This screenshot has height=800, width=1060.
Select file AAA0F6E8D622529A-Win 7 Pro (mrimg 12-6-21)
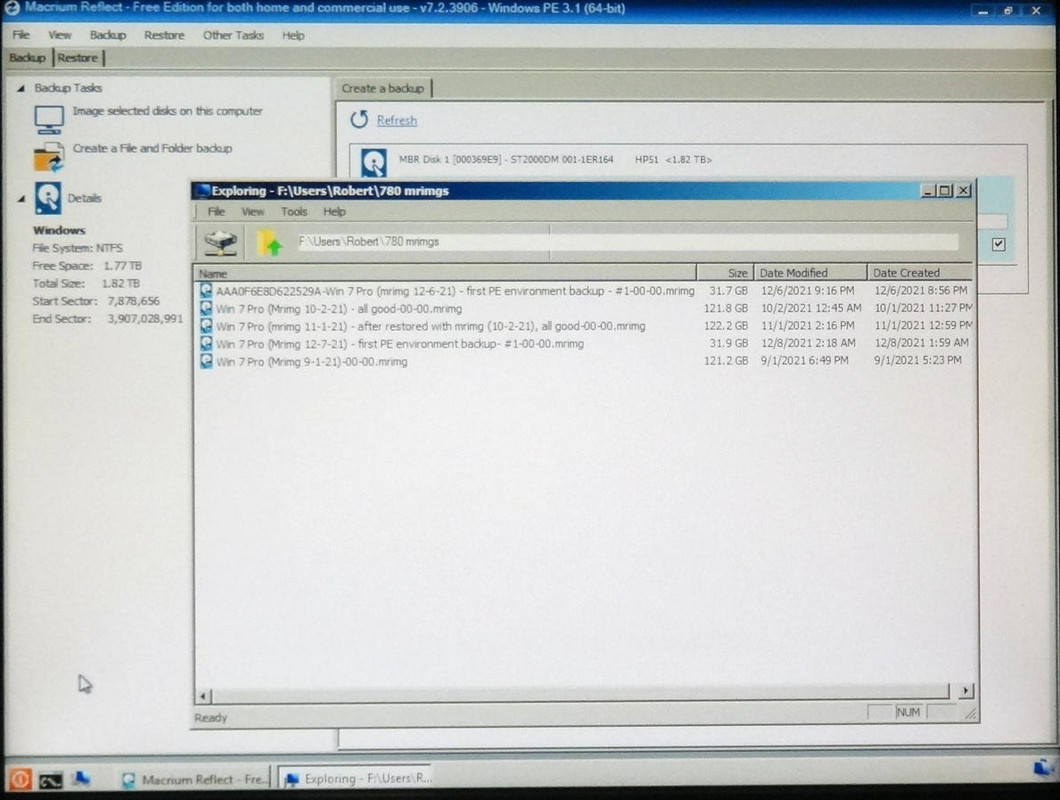click(x=455, y=291)
